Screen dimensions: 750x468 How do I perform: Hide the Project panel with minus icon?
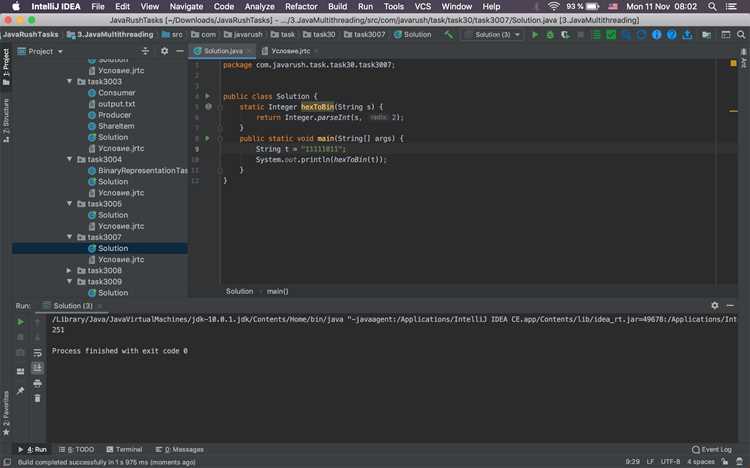(x=180, y=51)
